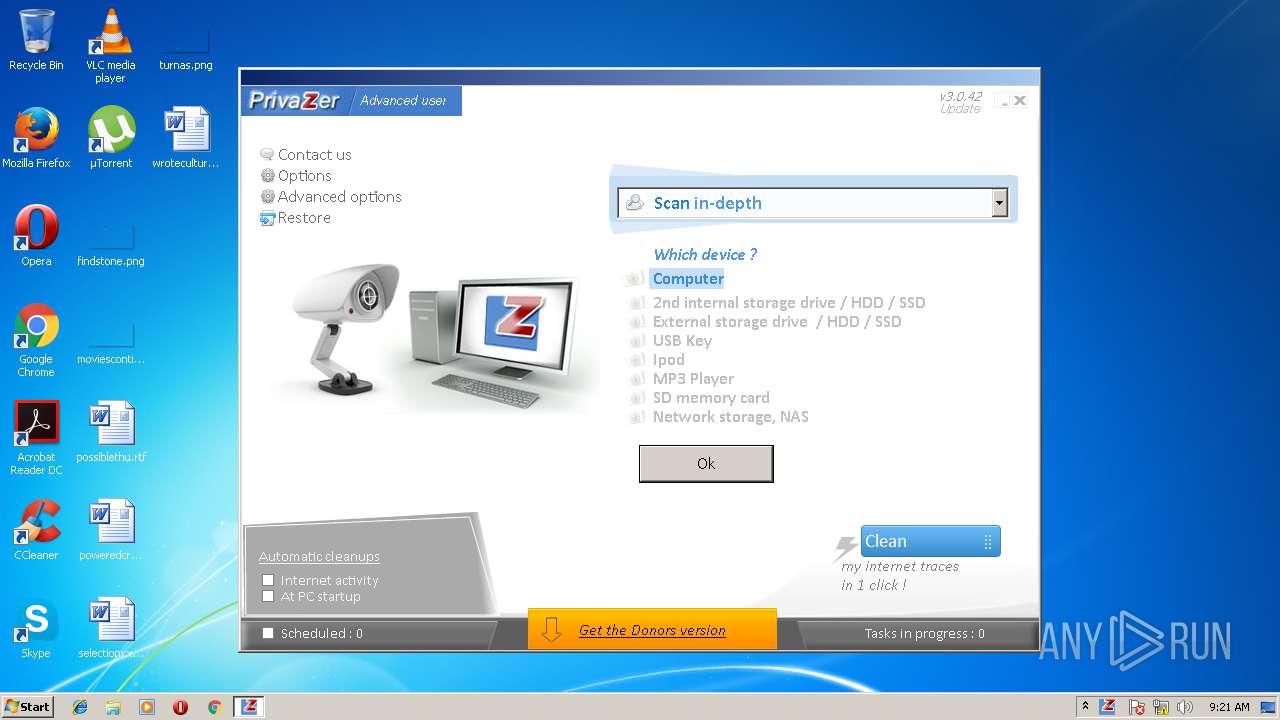Select findstone.png desktop file
1280x720 pixels.
coord(110,242)
